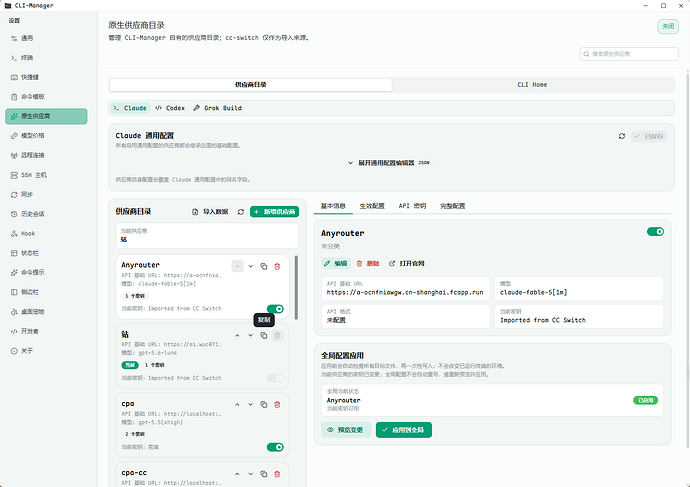
Task: Select the Grok Build tab
Action: coord(217,108)
